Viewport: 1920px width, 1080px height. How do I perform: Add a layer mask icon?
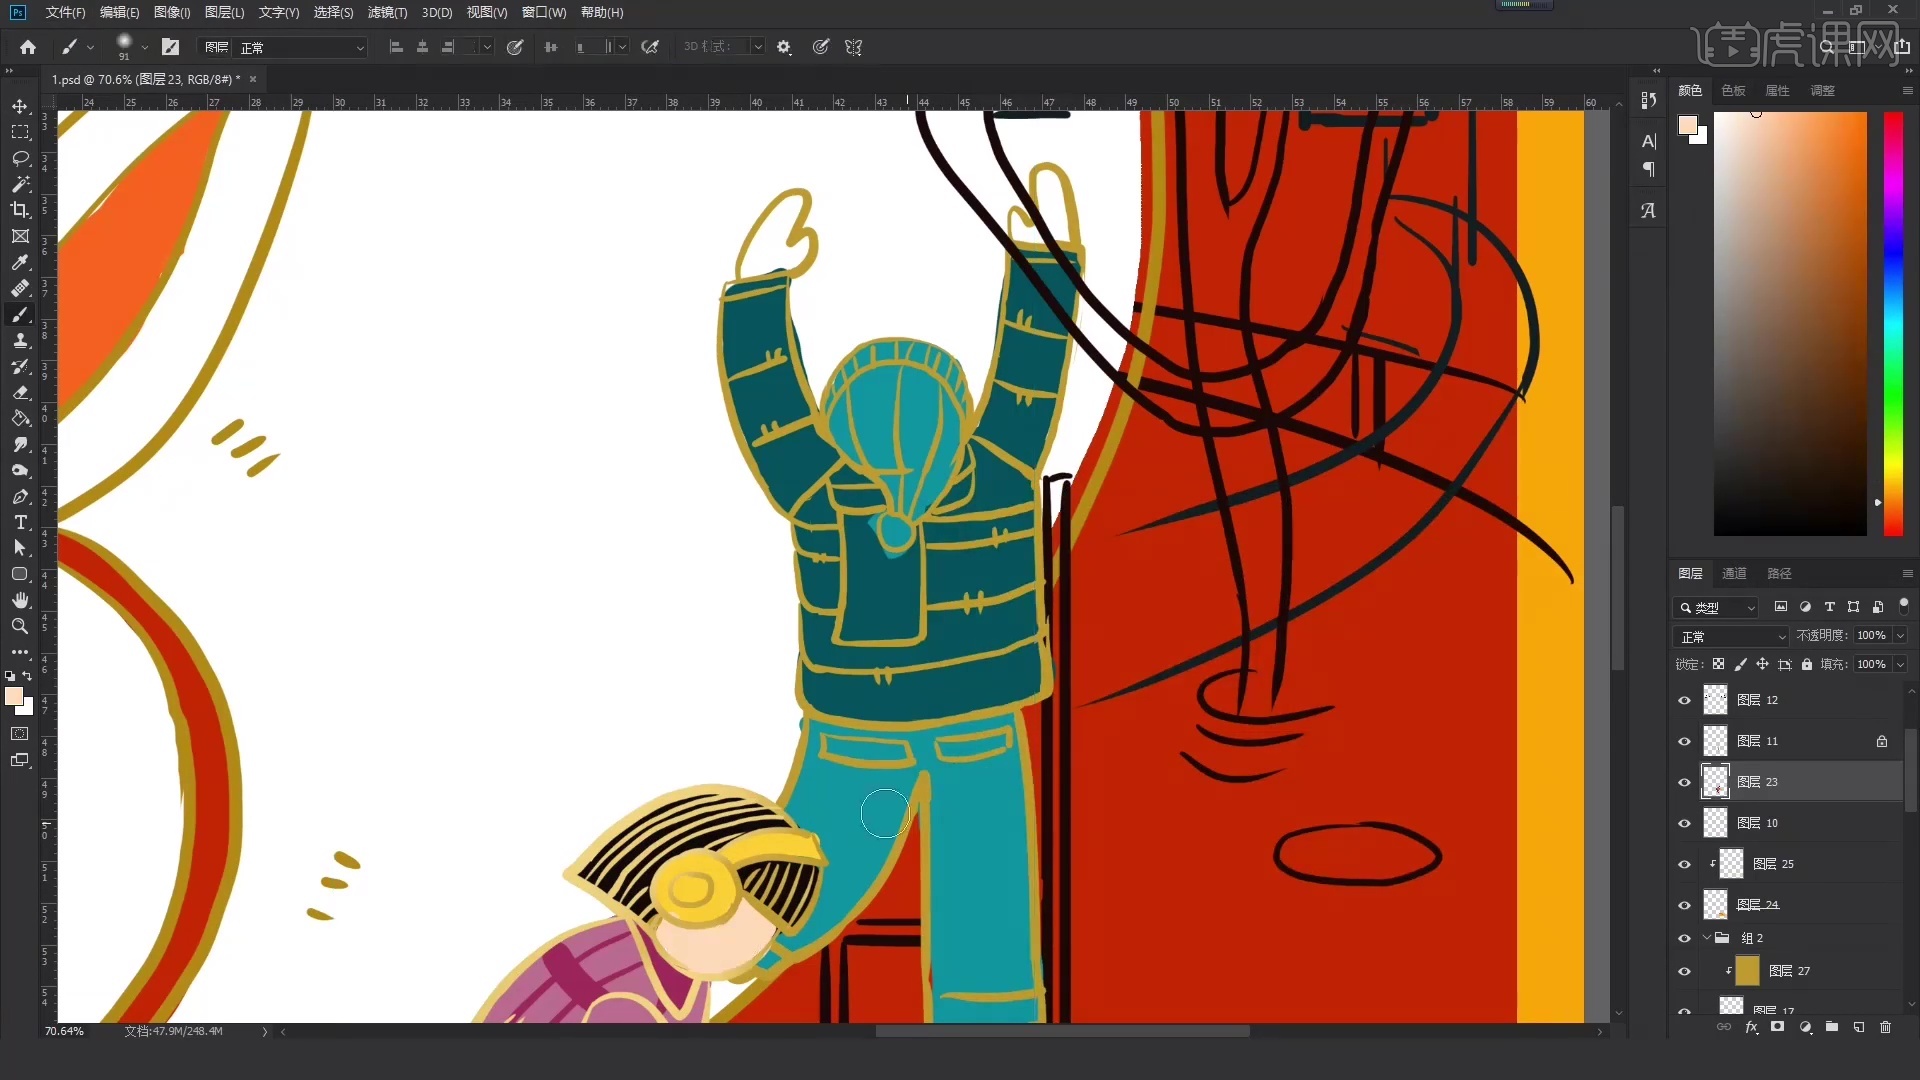(1778, 1027)
